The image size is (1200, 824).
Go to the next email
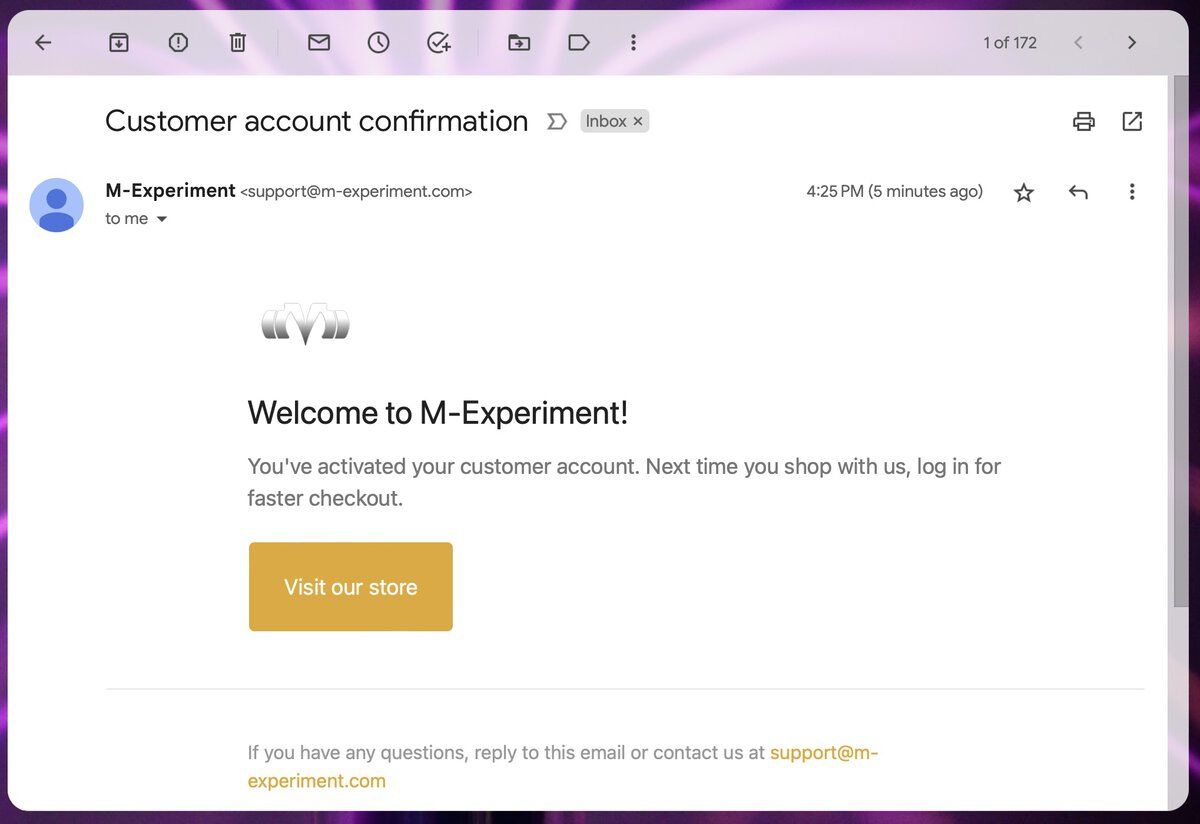click(x=1131, y=42)
